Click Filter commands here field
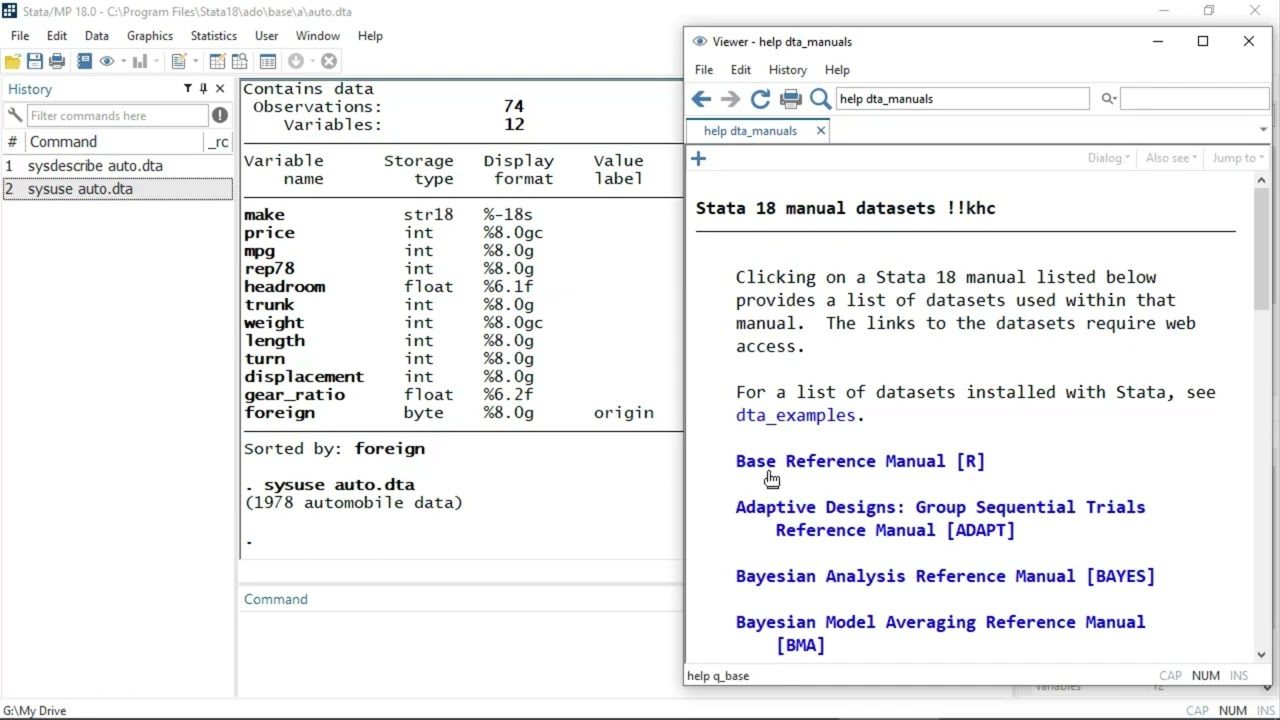The image size is (1280, 720). (x=117, y=115)
